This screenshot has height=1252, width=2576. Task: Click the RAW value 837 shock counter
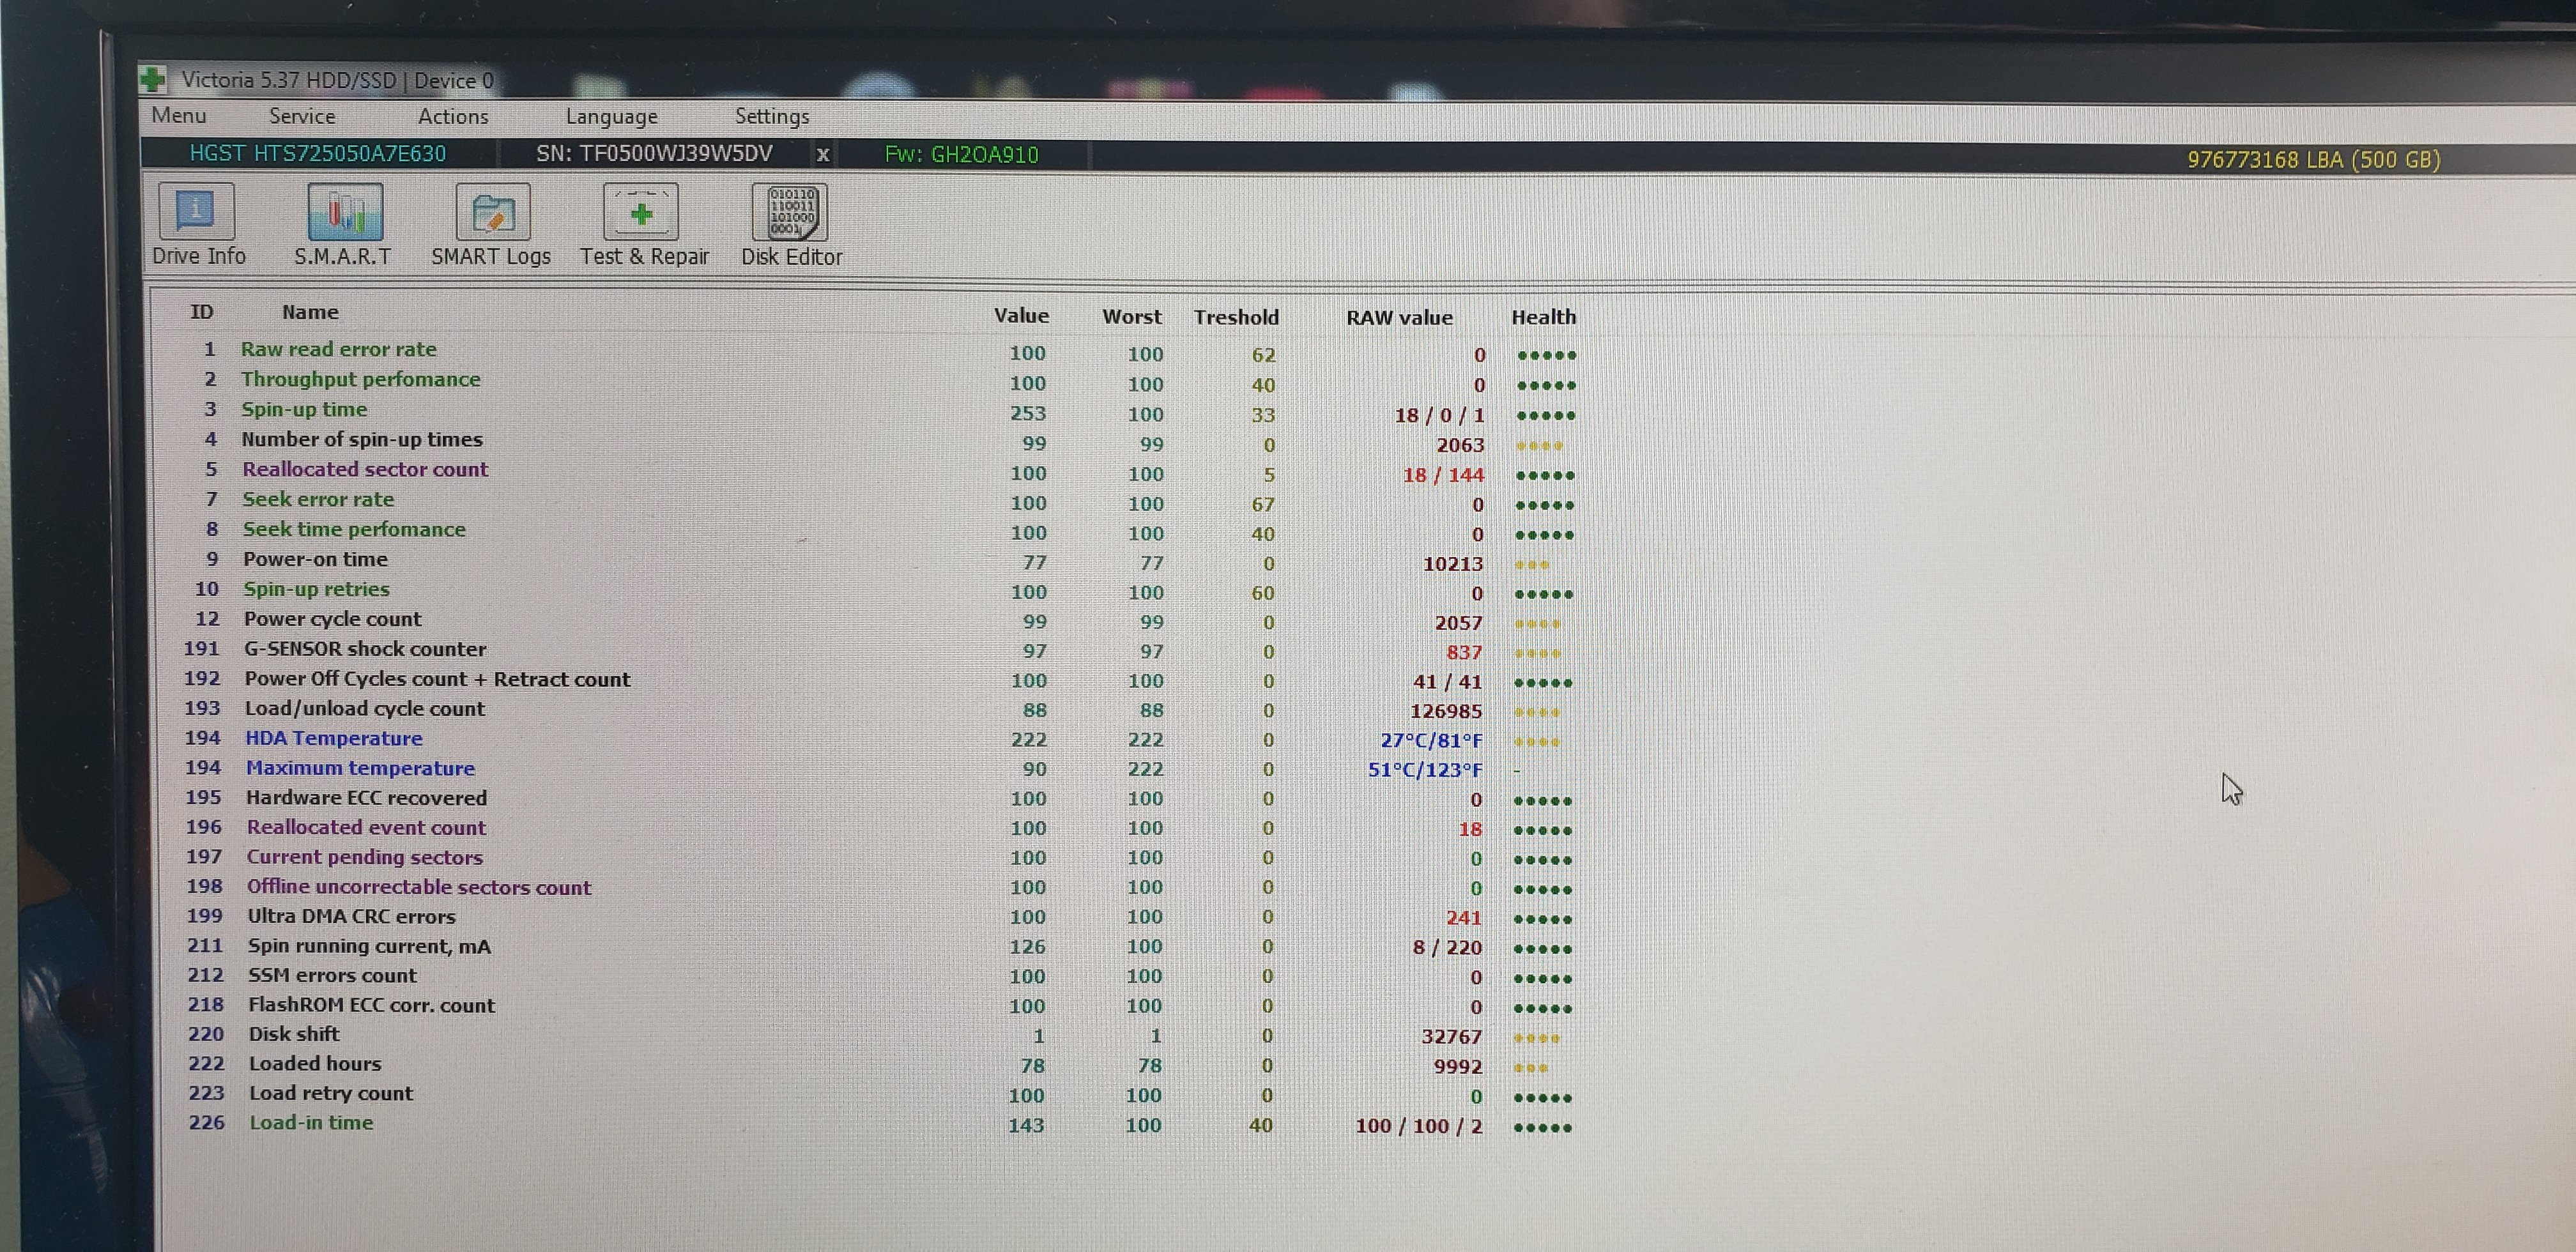coord(1464,652)
